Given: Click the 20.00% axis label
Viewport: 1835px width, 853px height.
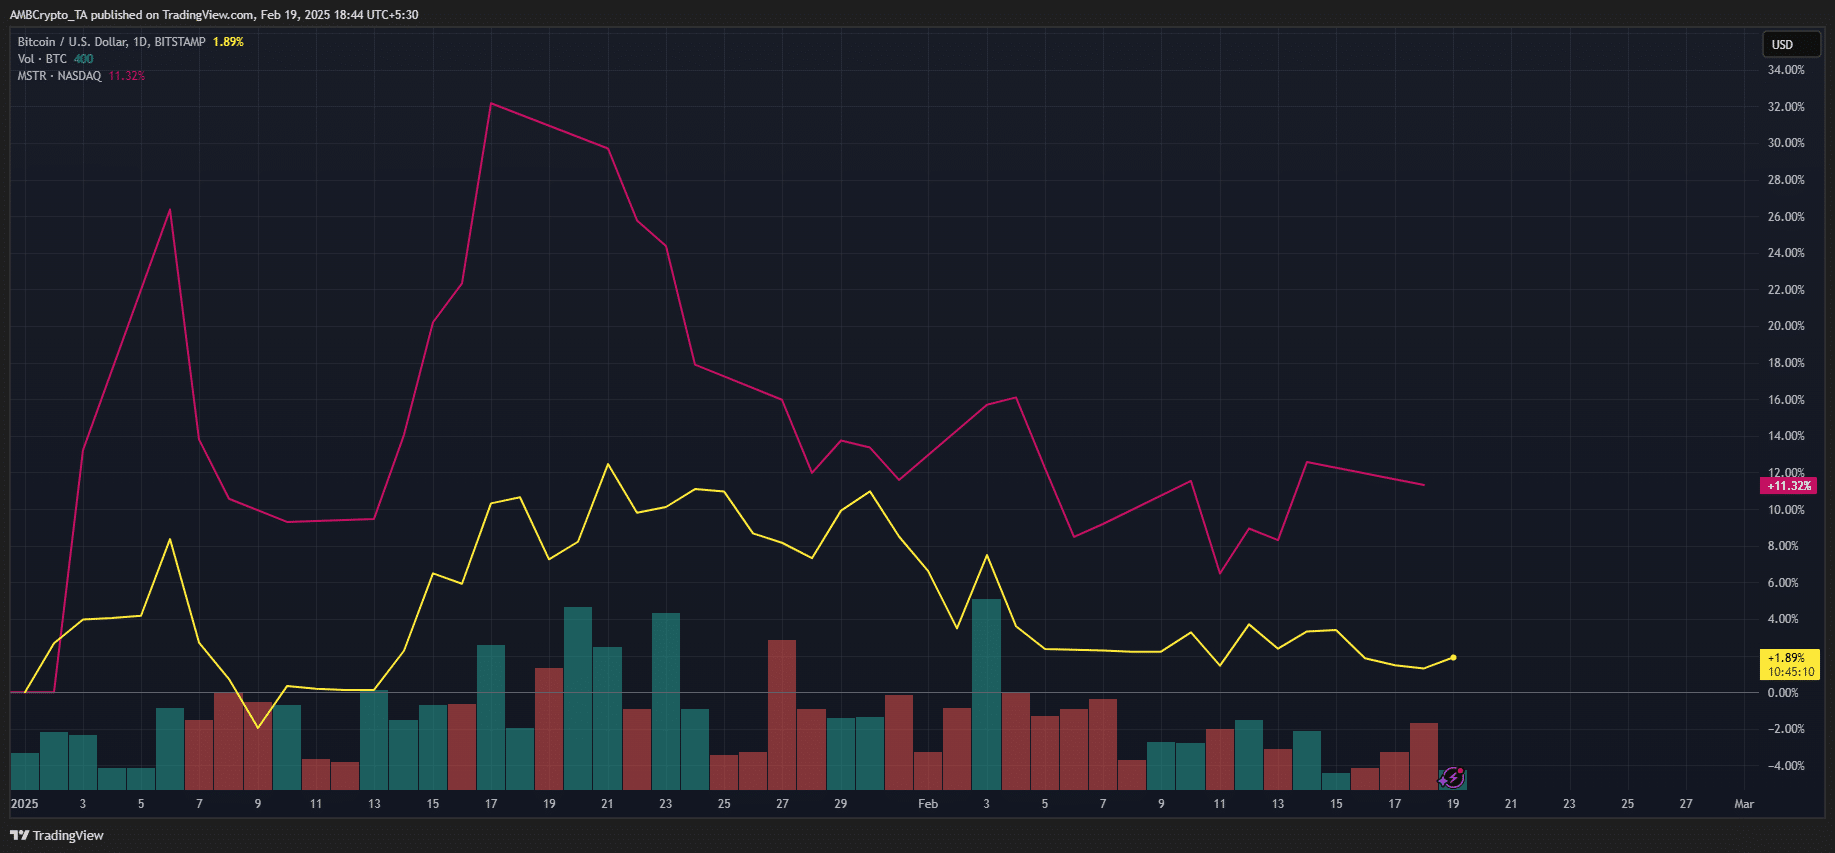Looking at the screenshot, I should point(1786,326).
